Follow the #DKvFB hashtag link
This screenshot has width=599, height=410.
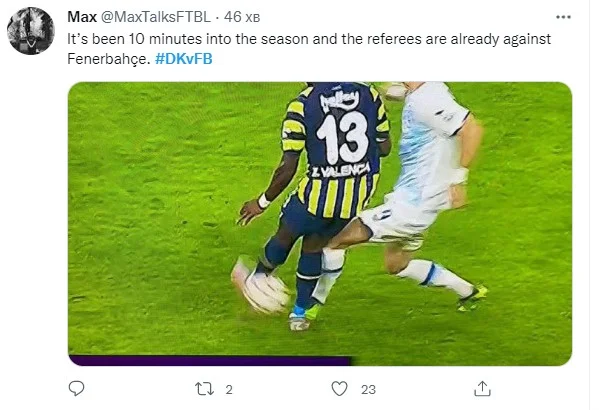click(184, 59)
